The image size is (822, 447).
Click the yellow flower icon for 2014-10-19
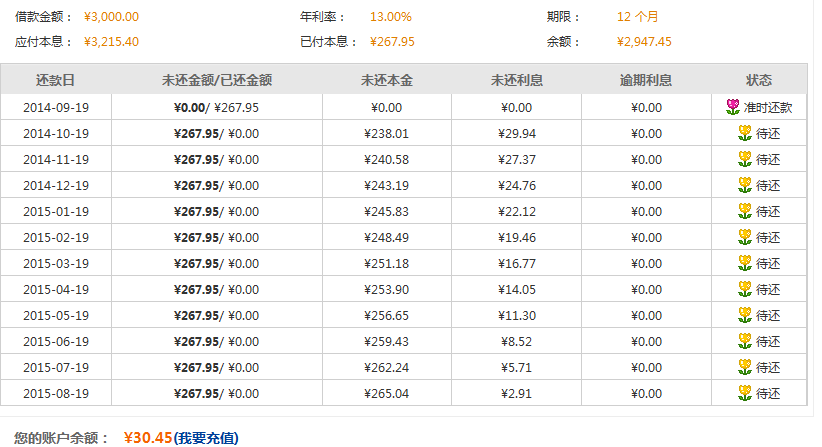tap(744, 133)
